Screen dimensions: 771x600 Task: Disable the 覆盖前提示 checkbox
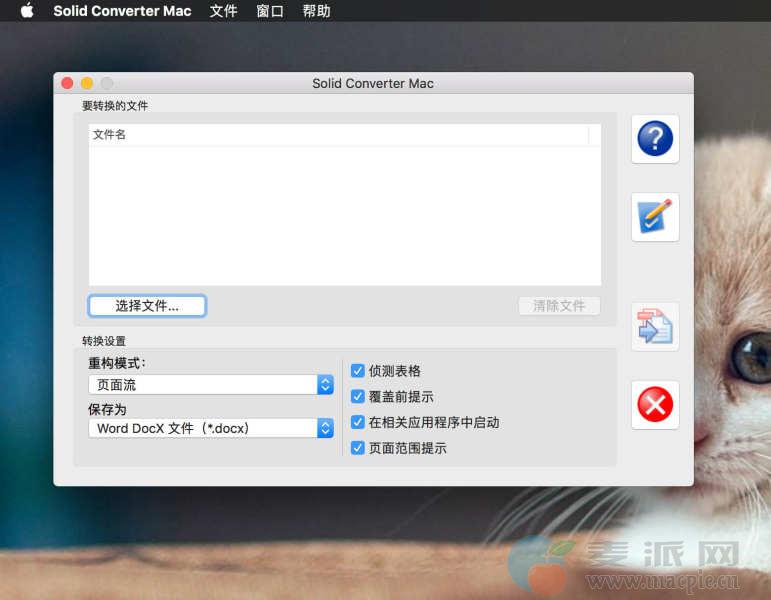pos(358,397)
